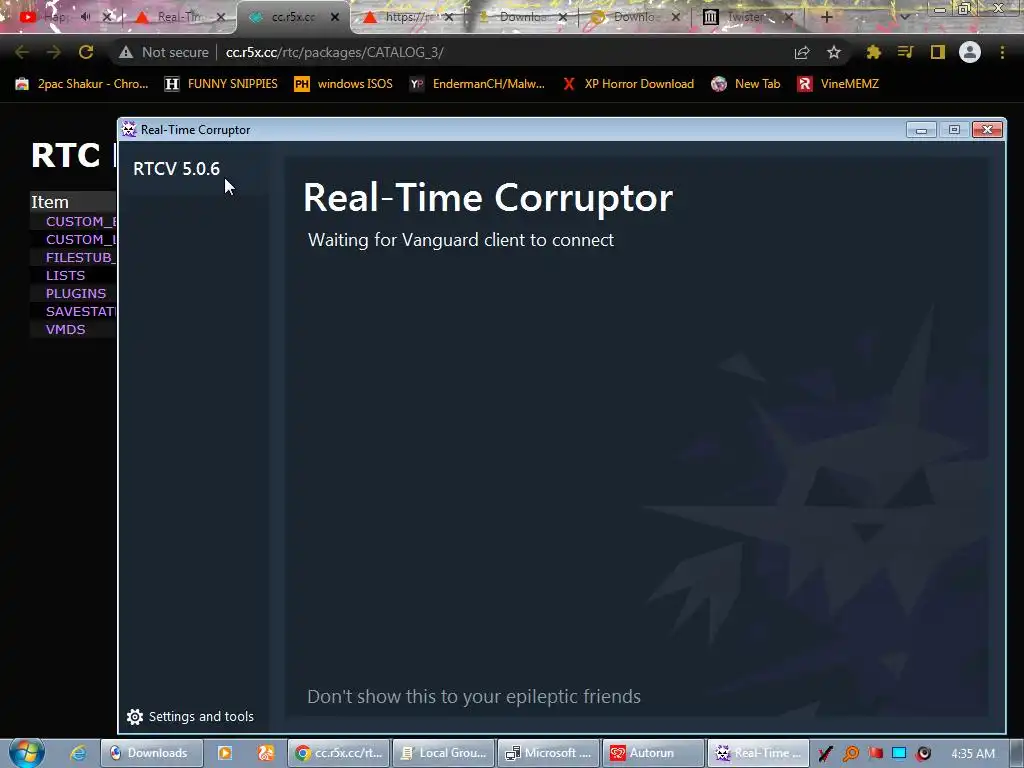Image resolution: width=1024 pixels, height=768 pixels.
Task: Open Chrome extensions puzzle icon
Action: pos(873,52)
